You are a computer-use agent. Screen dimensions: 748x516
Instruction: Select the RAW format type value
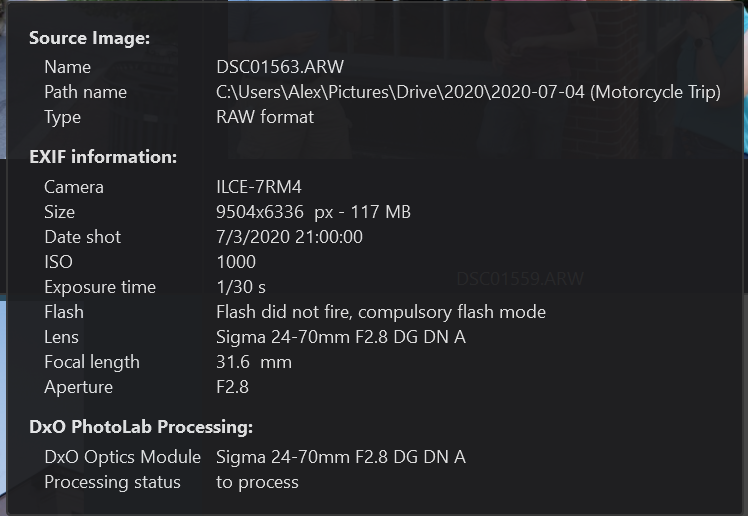click(x=265, y=117)
